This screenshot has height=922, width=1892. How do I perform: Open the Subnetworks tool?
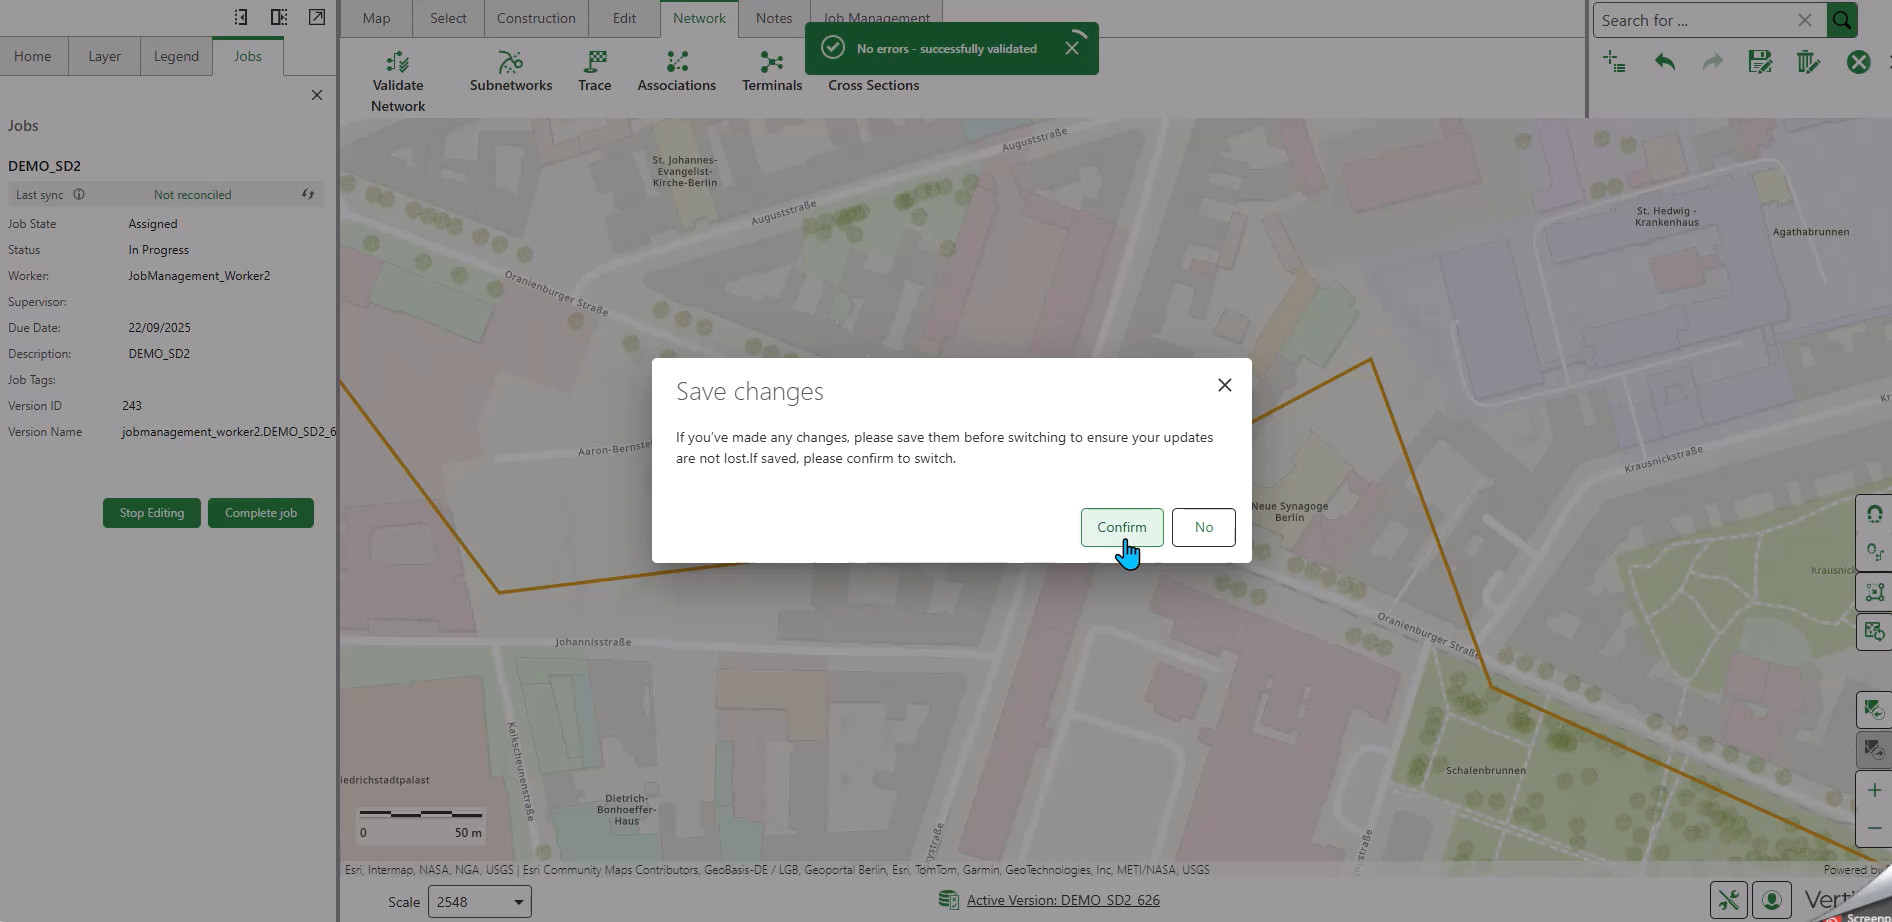pos(510,63)
